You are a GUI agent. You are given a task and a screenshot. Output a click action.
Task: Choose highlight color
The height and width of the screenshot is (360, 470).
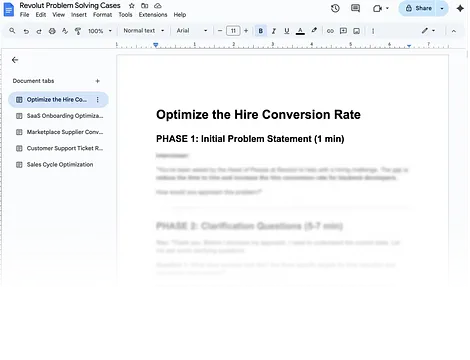pos(314,31)
